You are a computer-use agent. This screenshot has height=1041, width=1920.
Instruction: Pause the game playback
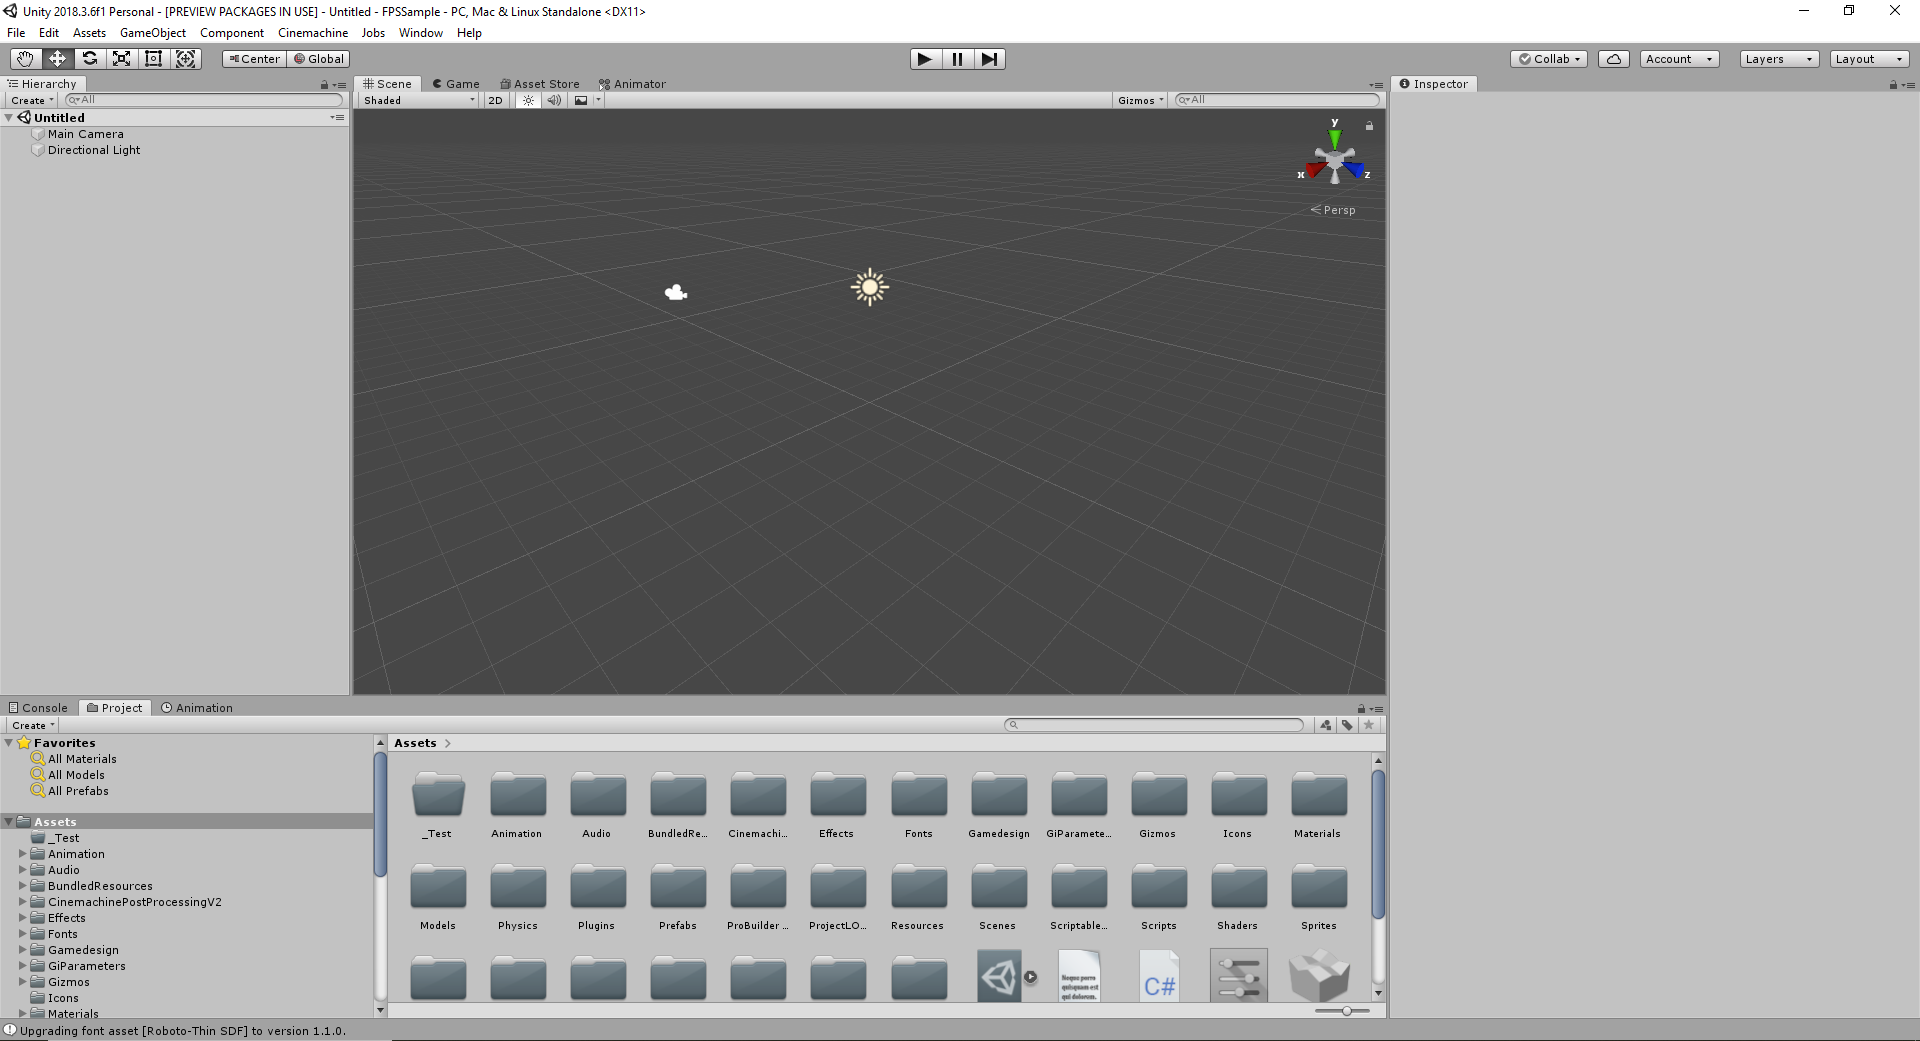coord(957,59)
